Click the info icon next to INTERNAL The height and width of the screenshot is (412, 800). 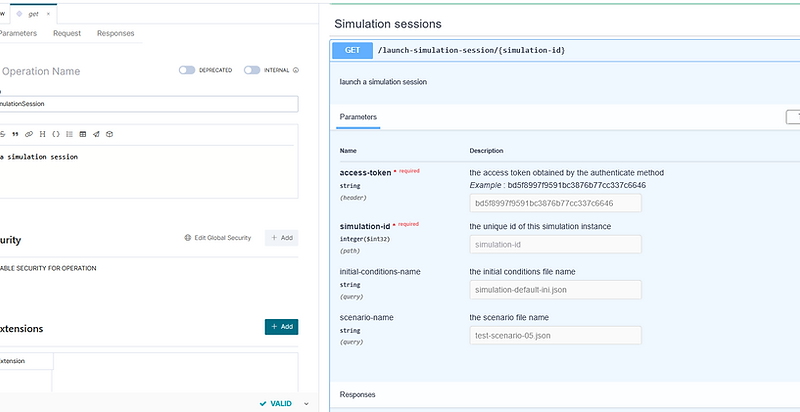296,70
